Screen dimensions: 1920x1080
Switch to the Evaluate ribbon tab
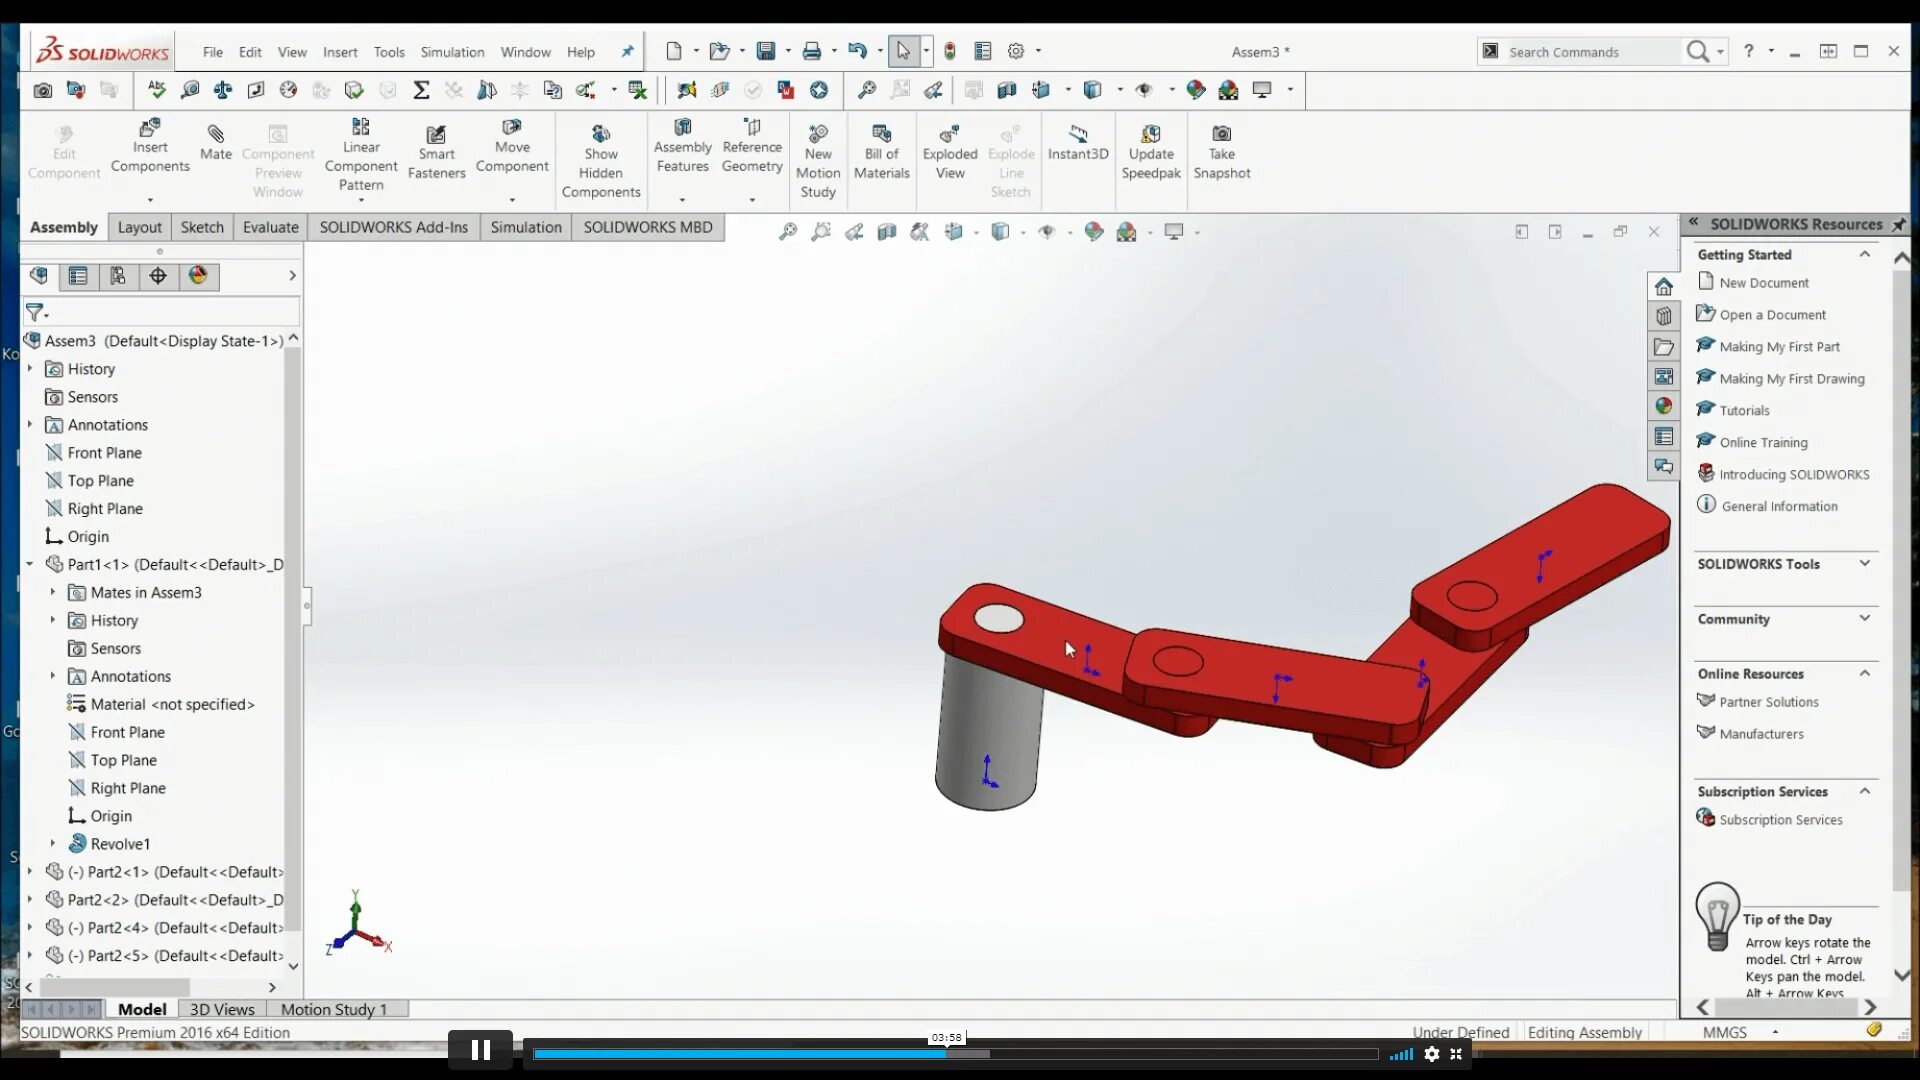(270, 227)
